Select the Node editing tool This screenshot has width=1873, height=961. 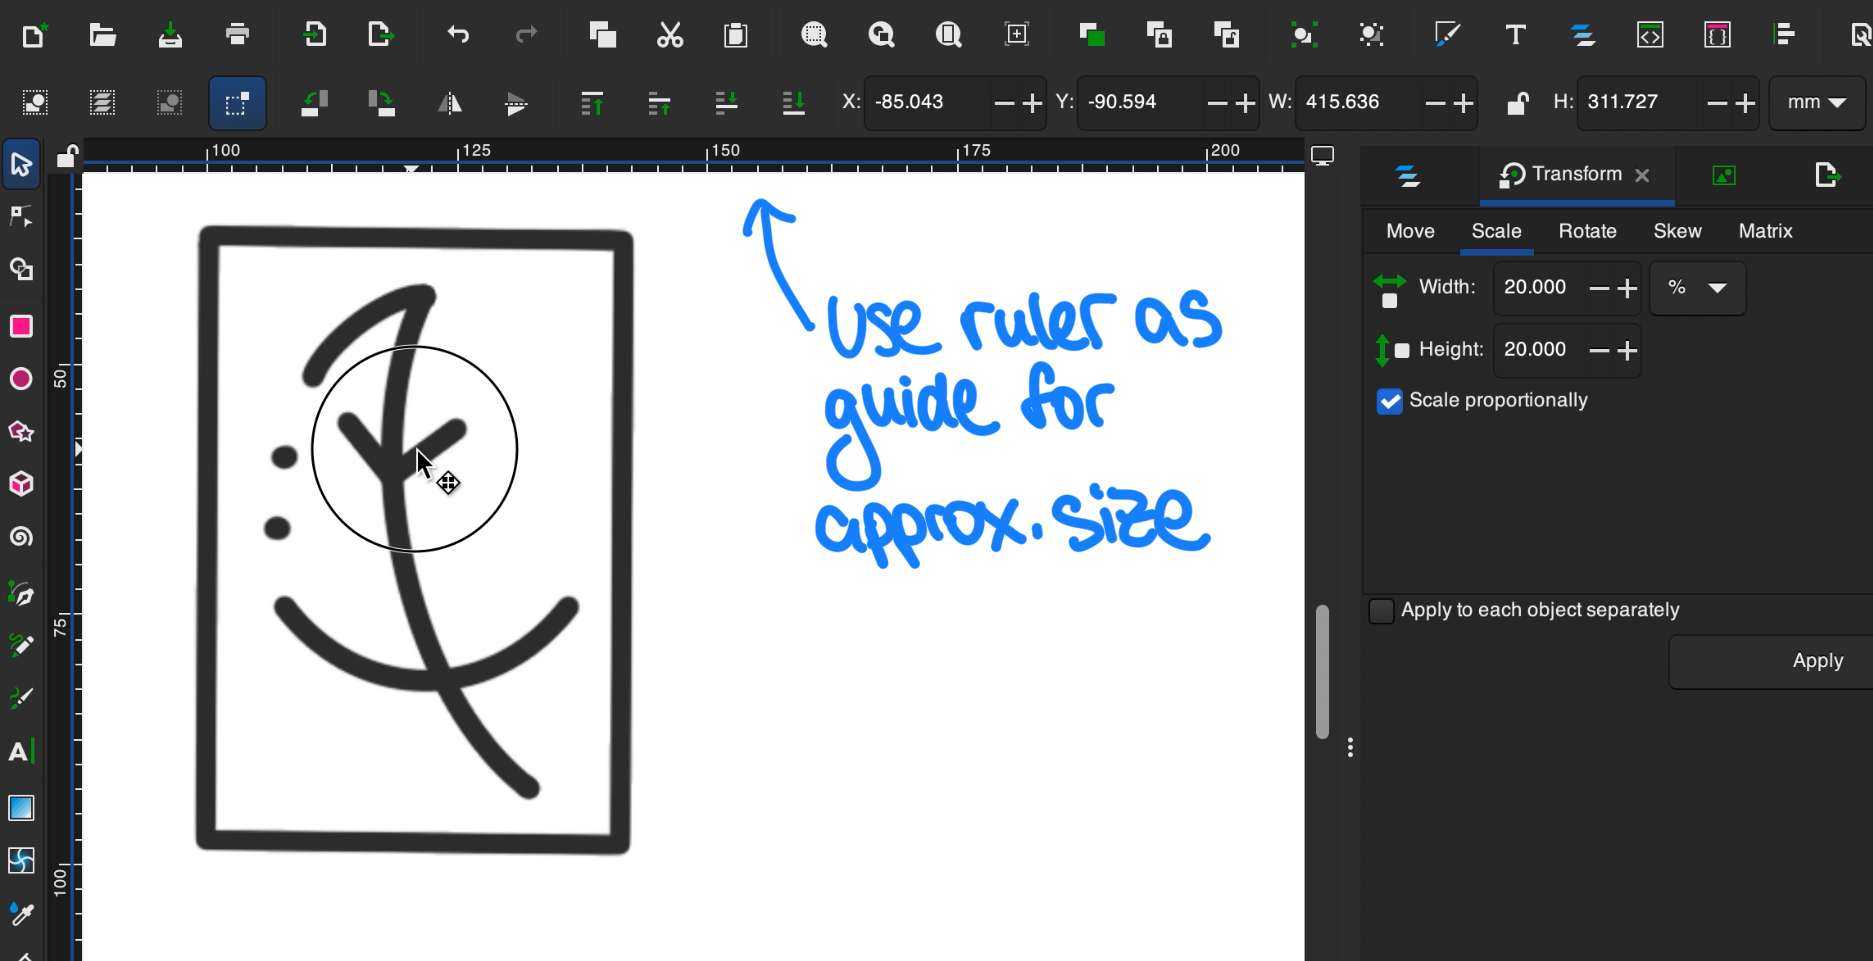pyautogui.click(x=21, y=216)
